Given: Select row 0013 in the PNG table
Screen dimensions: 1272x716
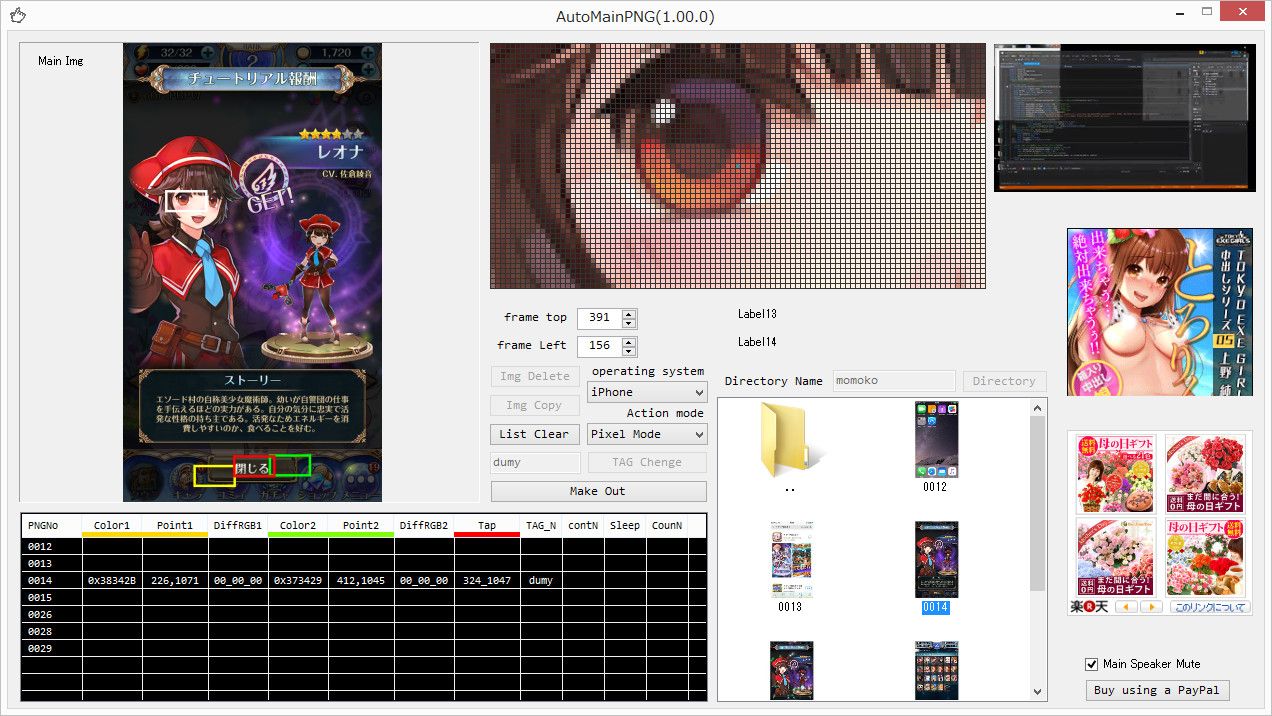Looking at the screenshot, I should pyautogui.click(x=363, y=564).
